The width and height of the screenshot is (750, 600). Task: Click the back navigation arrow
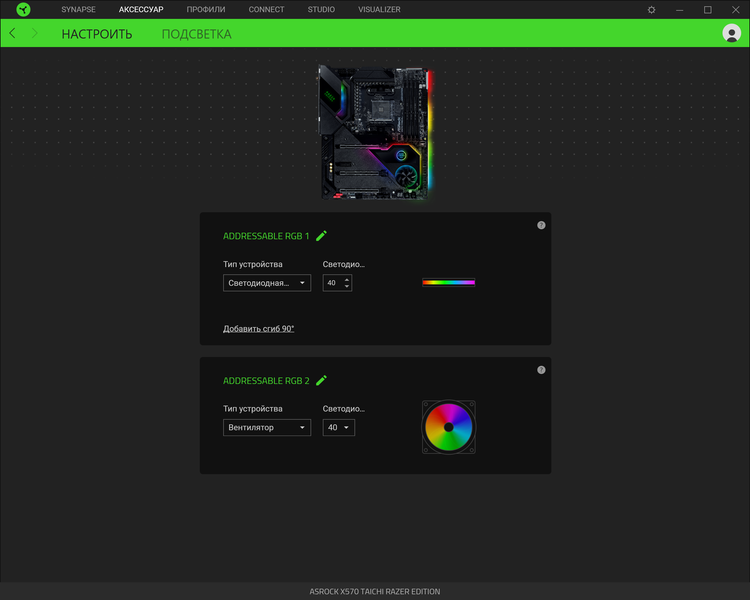pyautogui.click(x=12, y=34)
